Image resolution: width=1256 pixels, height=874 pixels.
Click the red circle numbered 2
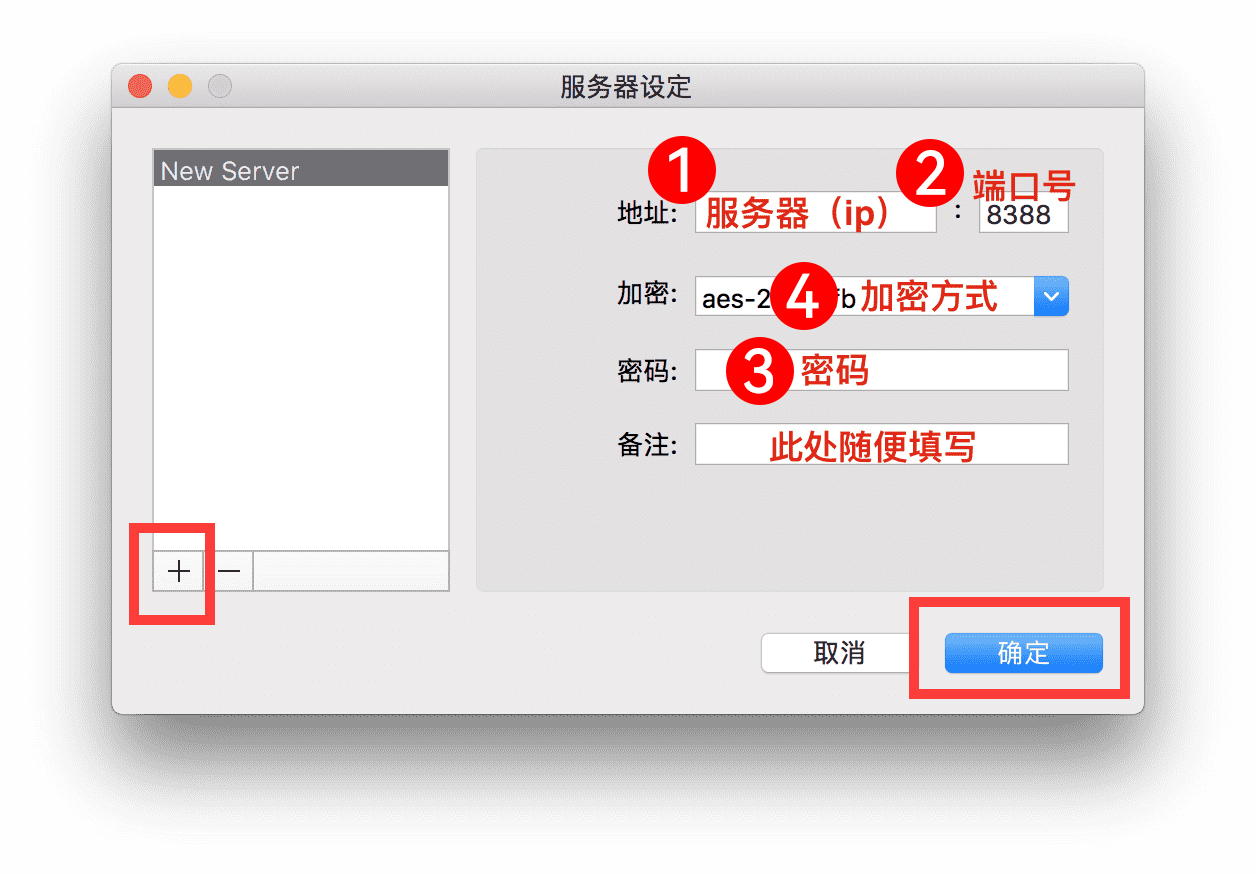tap(928, 174)
